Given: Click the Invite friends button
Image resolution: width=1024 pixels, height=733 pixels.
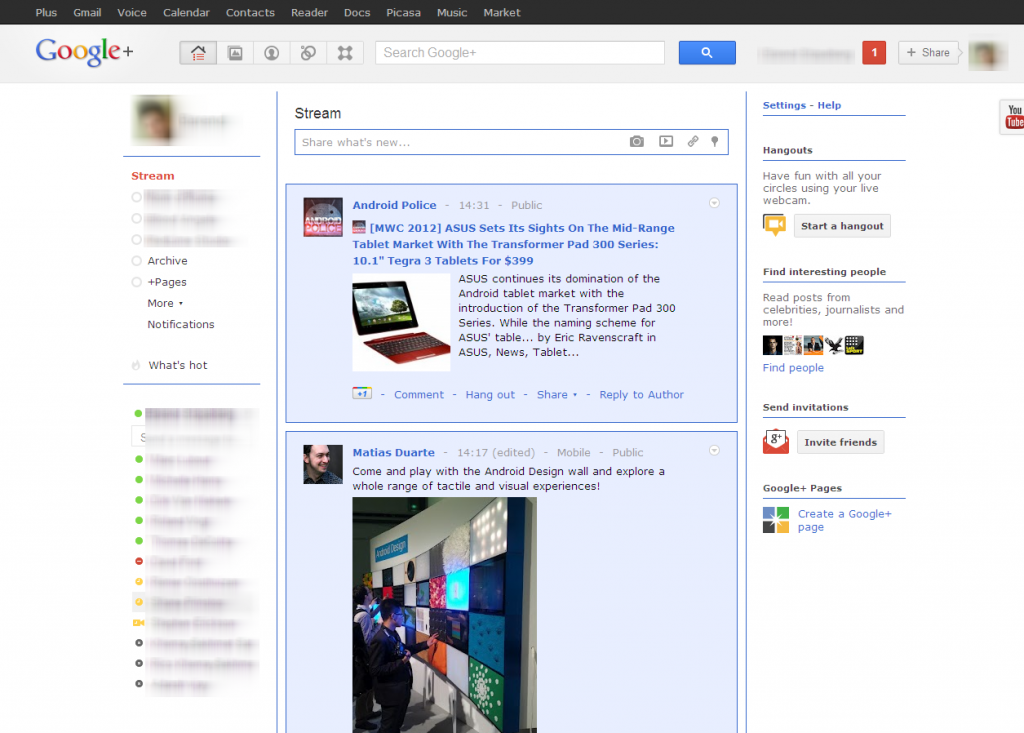Looking at the screenshot, I should click(x=840, y=442).
